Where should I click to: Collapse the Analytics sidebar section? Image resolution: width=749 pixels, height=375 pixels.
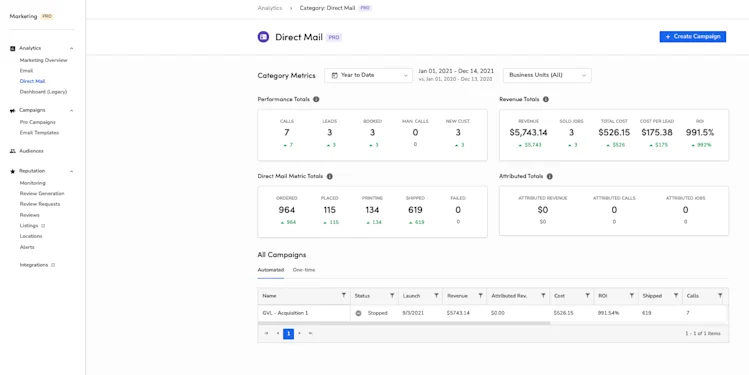click(72, 48)
